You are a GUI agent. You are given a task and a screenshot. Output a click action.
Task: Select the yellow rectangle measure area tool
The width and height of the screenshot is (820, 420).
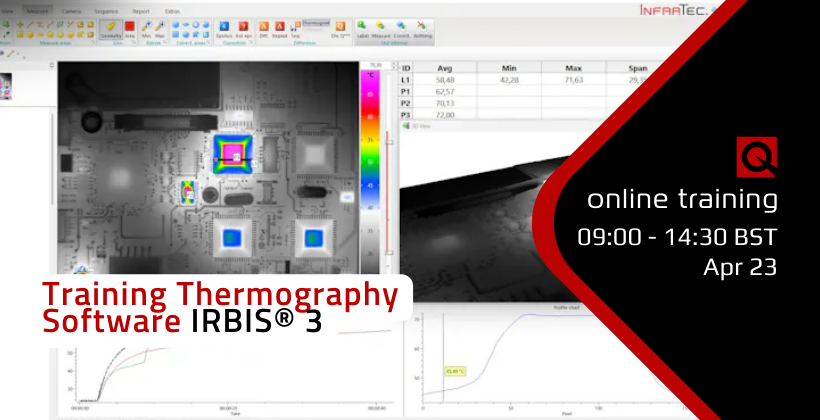pos(20,35)
